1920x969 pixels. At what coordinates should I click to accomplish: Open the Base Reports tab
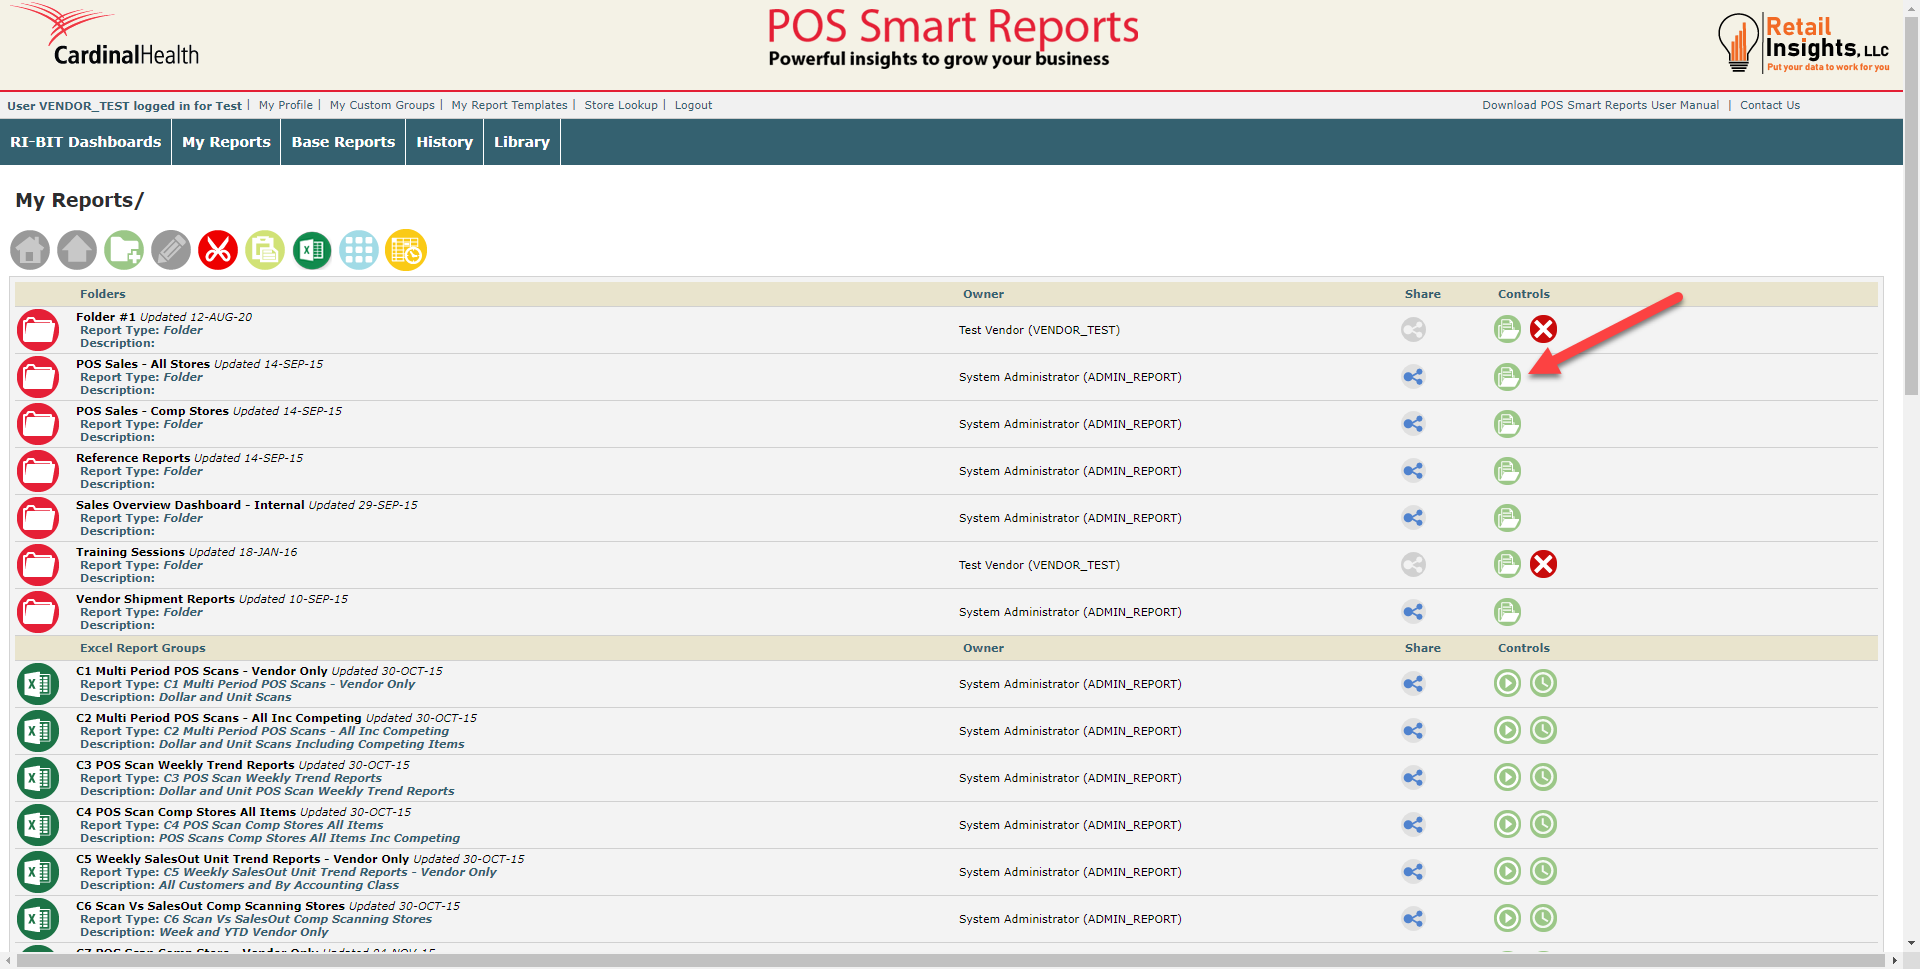tap(343, 142)
